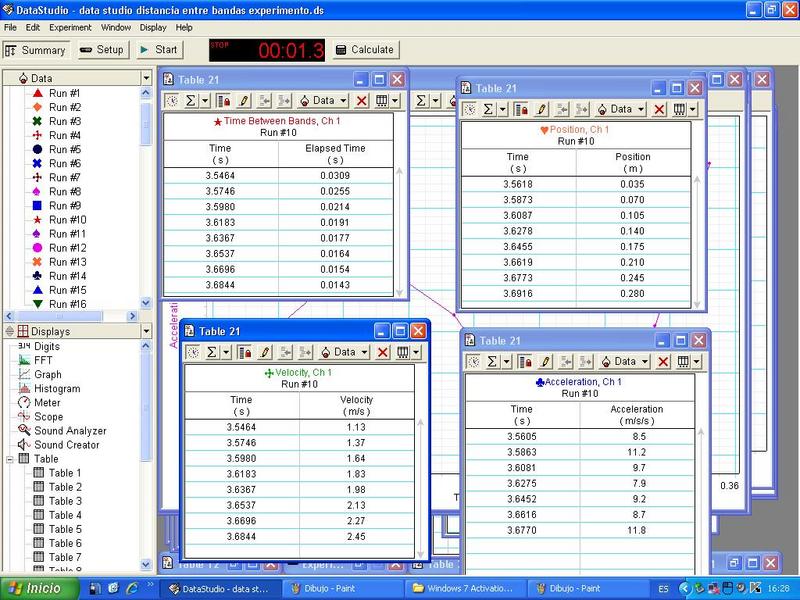Screen dimensions: 800x600
Task: Click the FFT display icon
Action: 24,360
